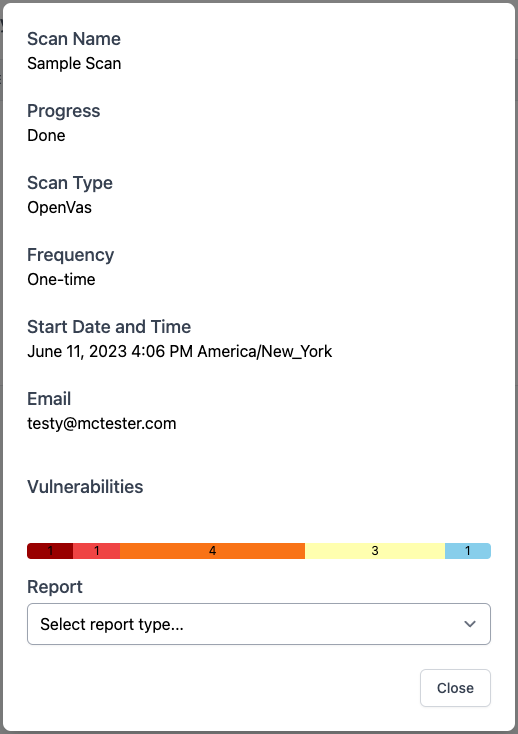Click the testy@mctester.com email address

tap(102, 423)
